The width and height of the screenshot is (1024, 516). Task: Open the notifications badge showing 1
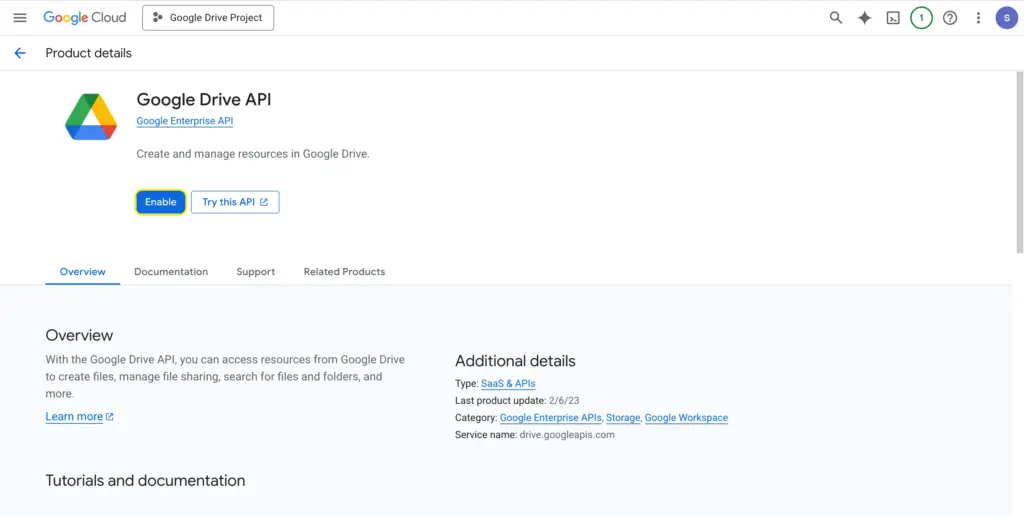point(921,18)
